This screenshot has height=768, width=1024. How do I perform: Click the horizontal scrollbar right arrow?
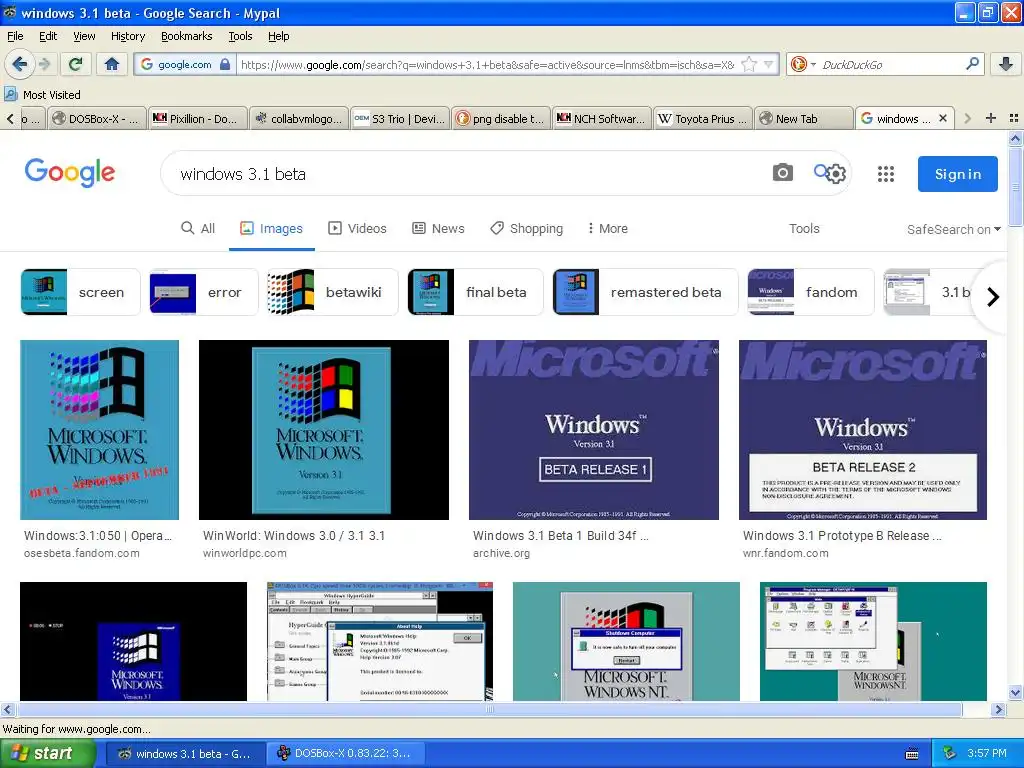click(999, 709)
